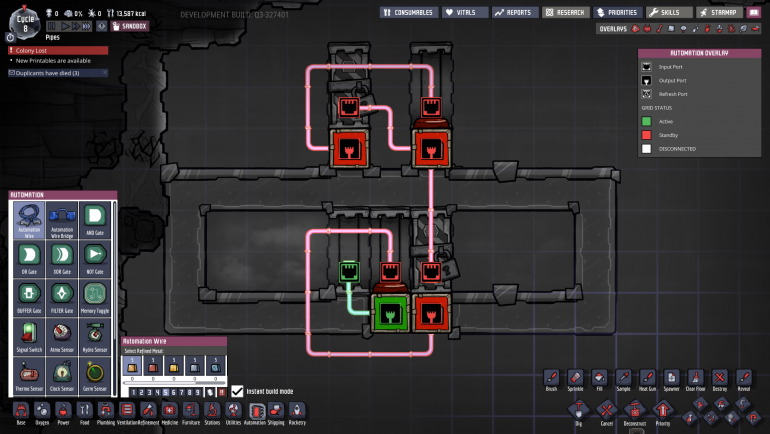Screen dimensions: 770x434
Task: Click the Cycle 8 asteroid clock
Action: (x=25, y=24)
